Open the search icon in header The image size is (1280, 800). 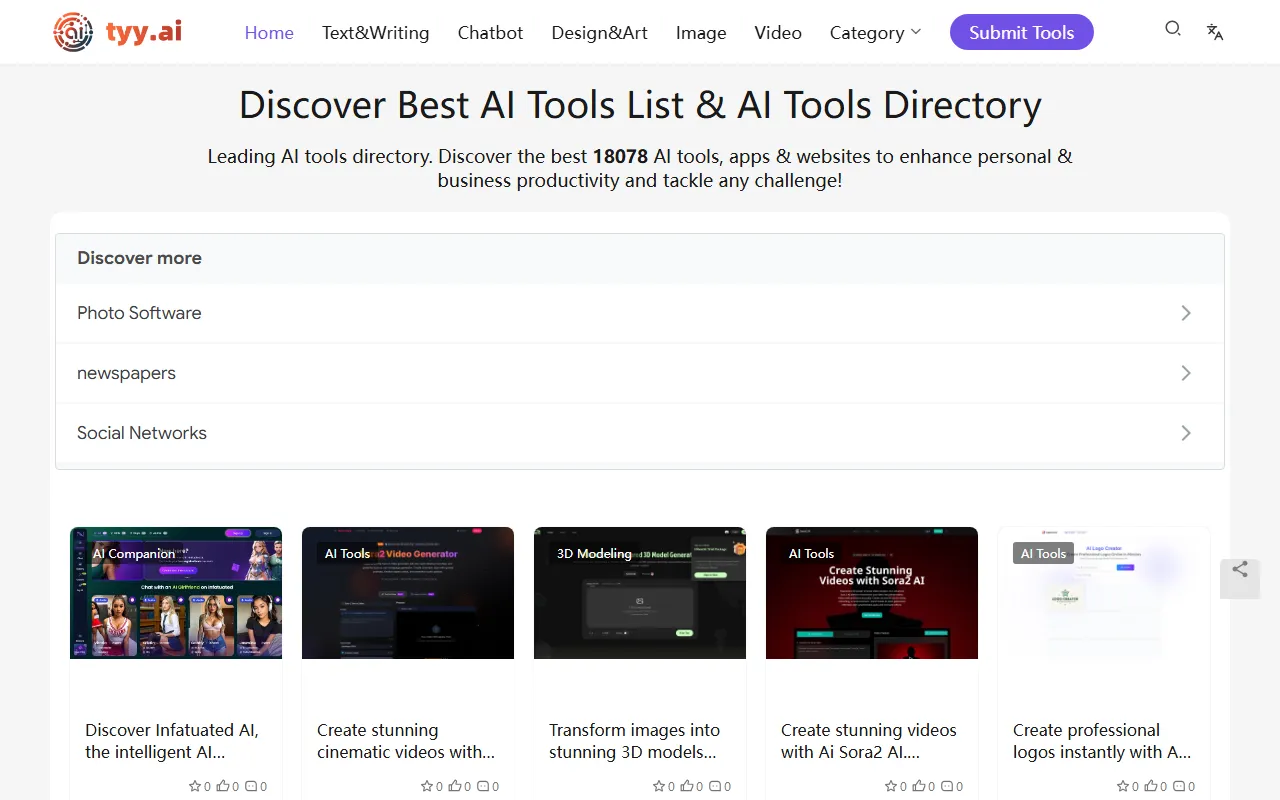(1173, 29)
